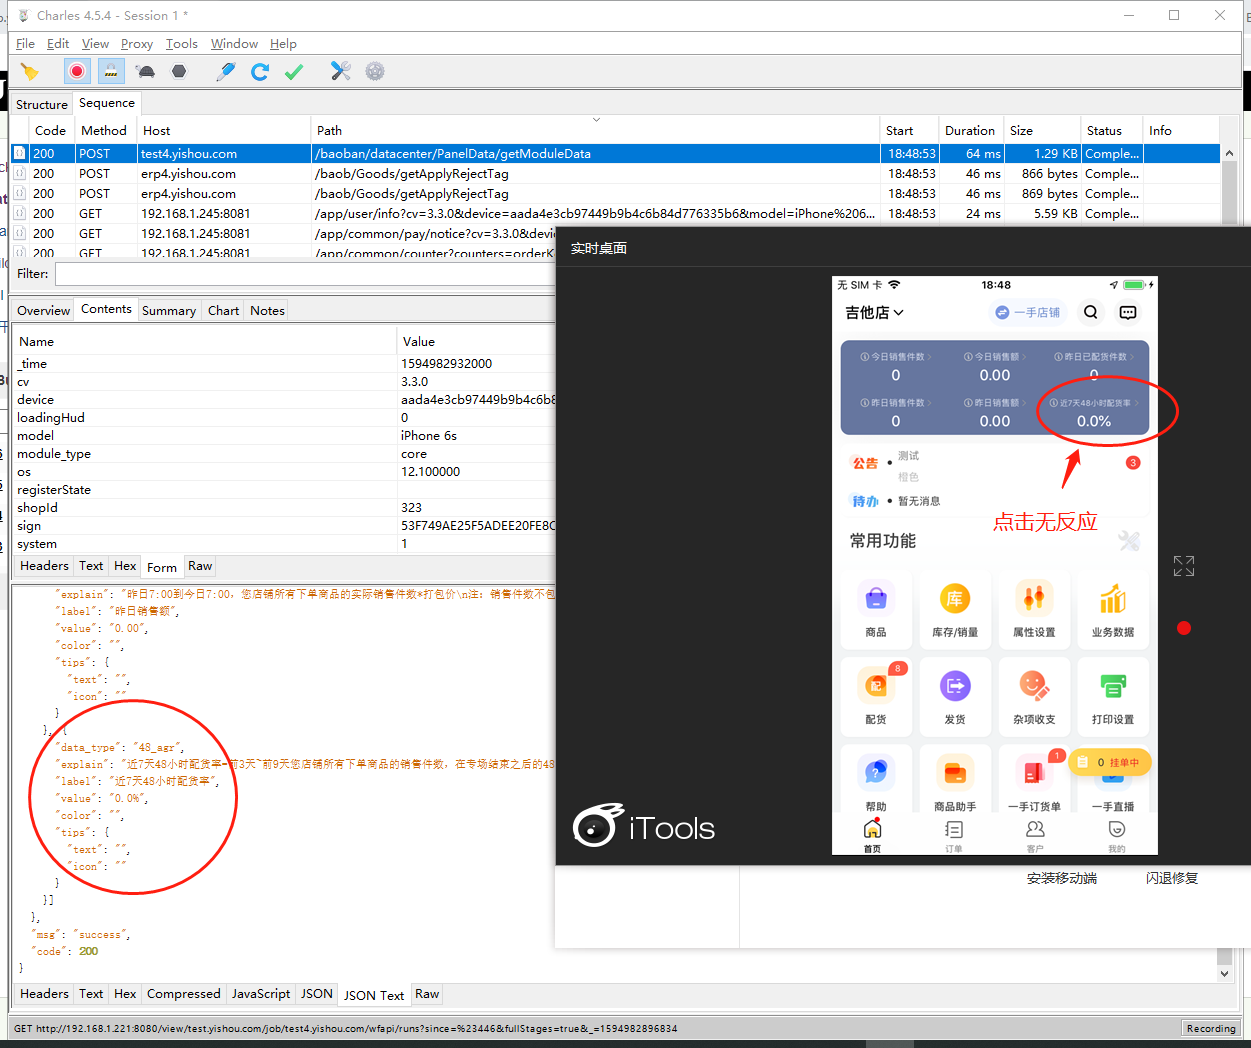The width and height of the screenshot is (1251, 1048).
Task: Tap the 配货 feature icon
Action: [876, 695]
